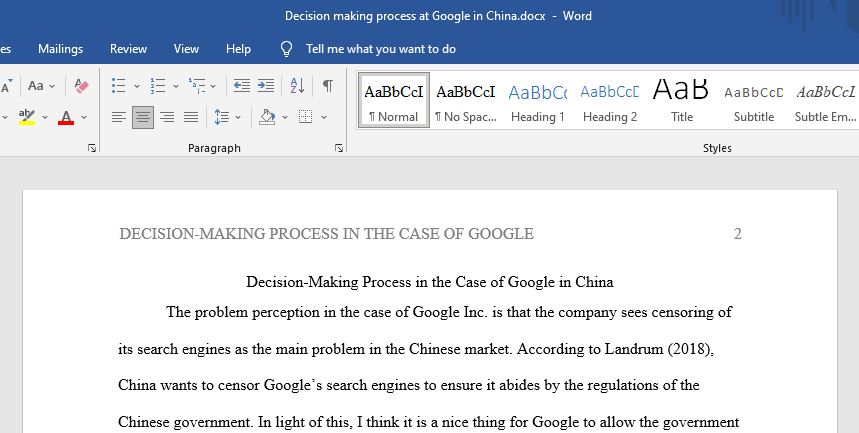
Task: Apply the Title style
Action: tap(682, 101)
